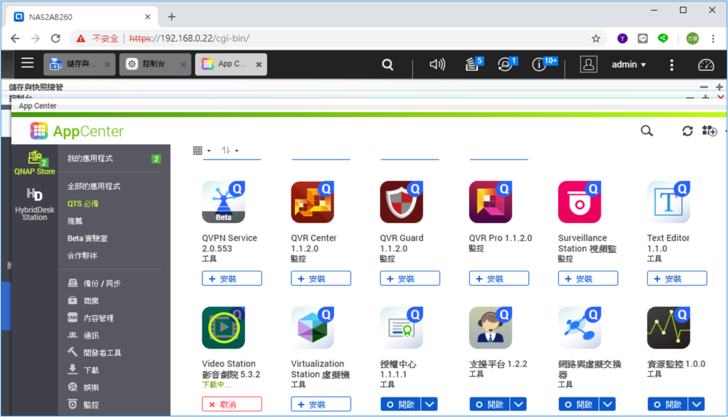Click the 支援平台 app icon
This screenshot has width=728, height=417.
pos(491,328)
